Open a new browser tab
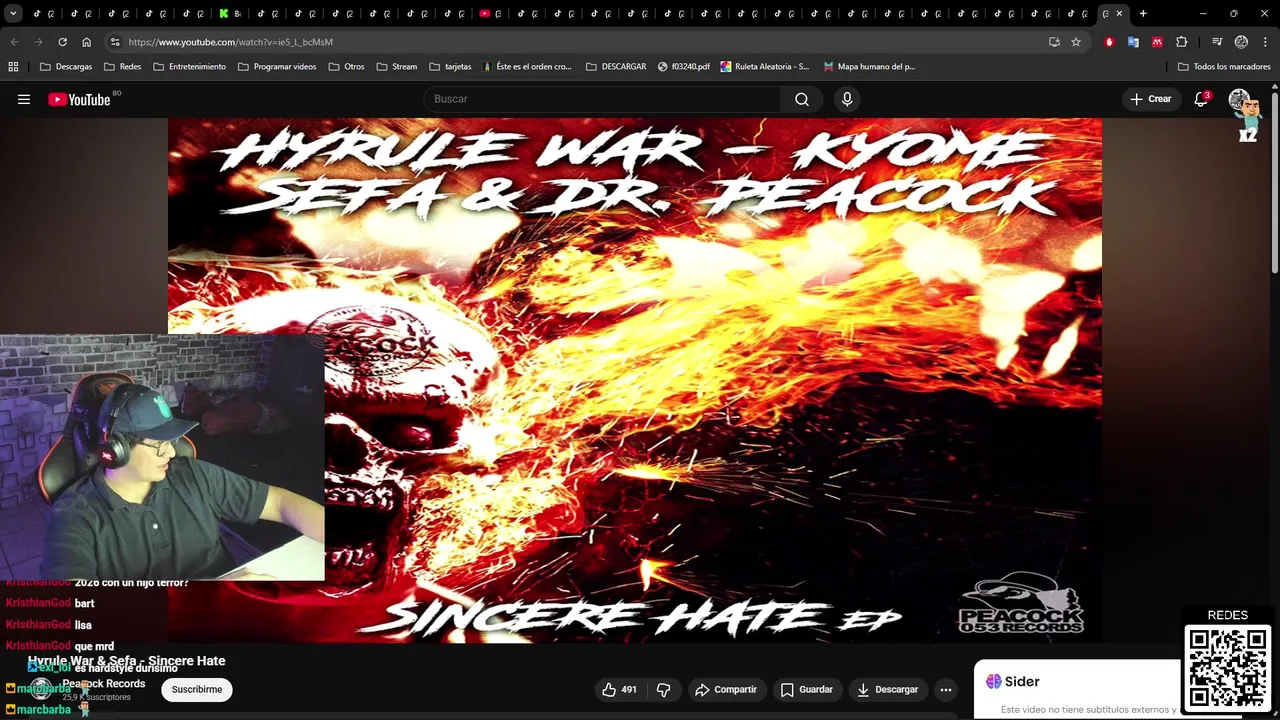Screen dimensions: 1280x720 1143,13
